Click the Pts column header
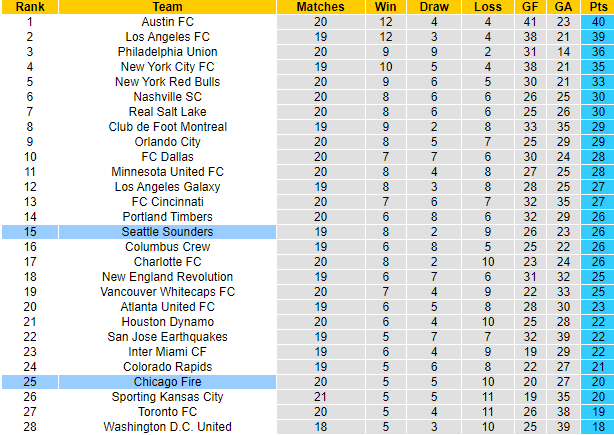 598,6
